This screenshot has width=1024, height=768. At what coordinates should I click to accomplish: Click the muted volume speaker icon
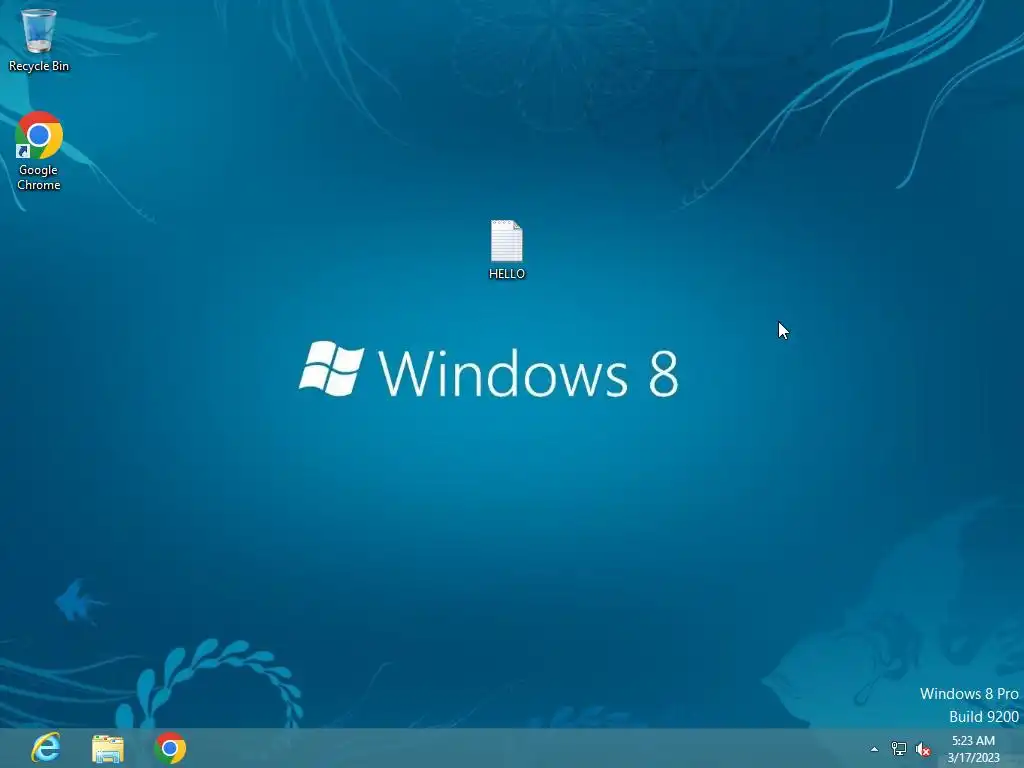click(x=923, y=749)
